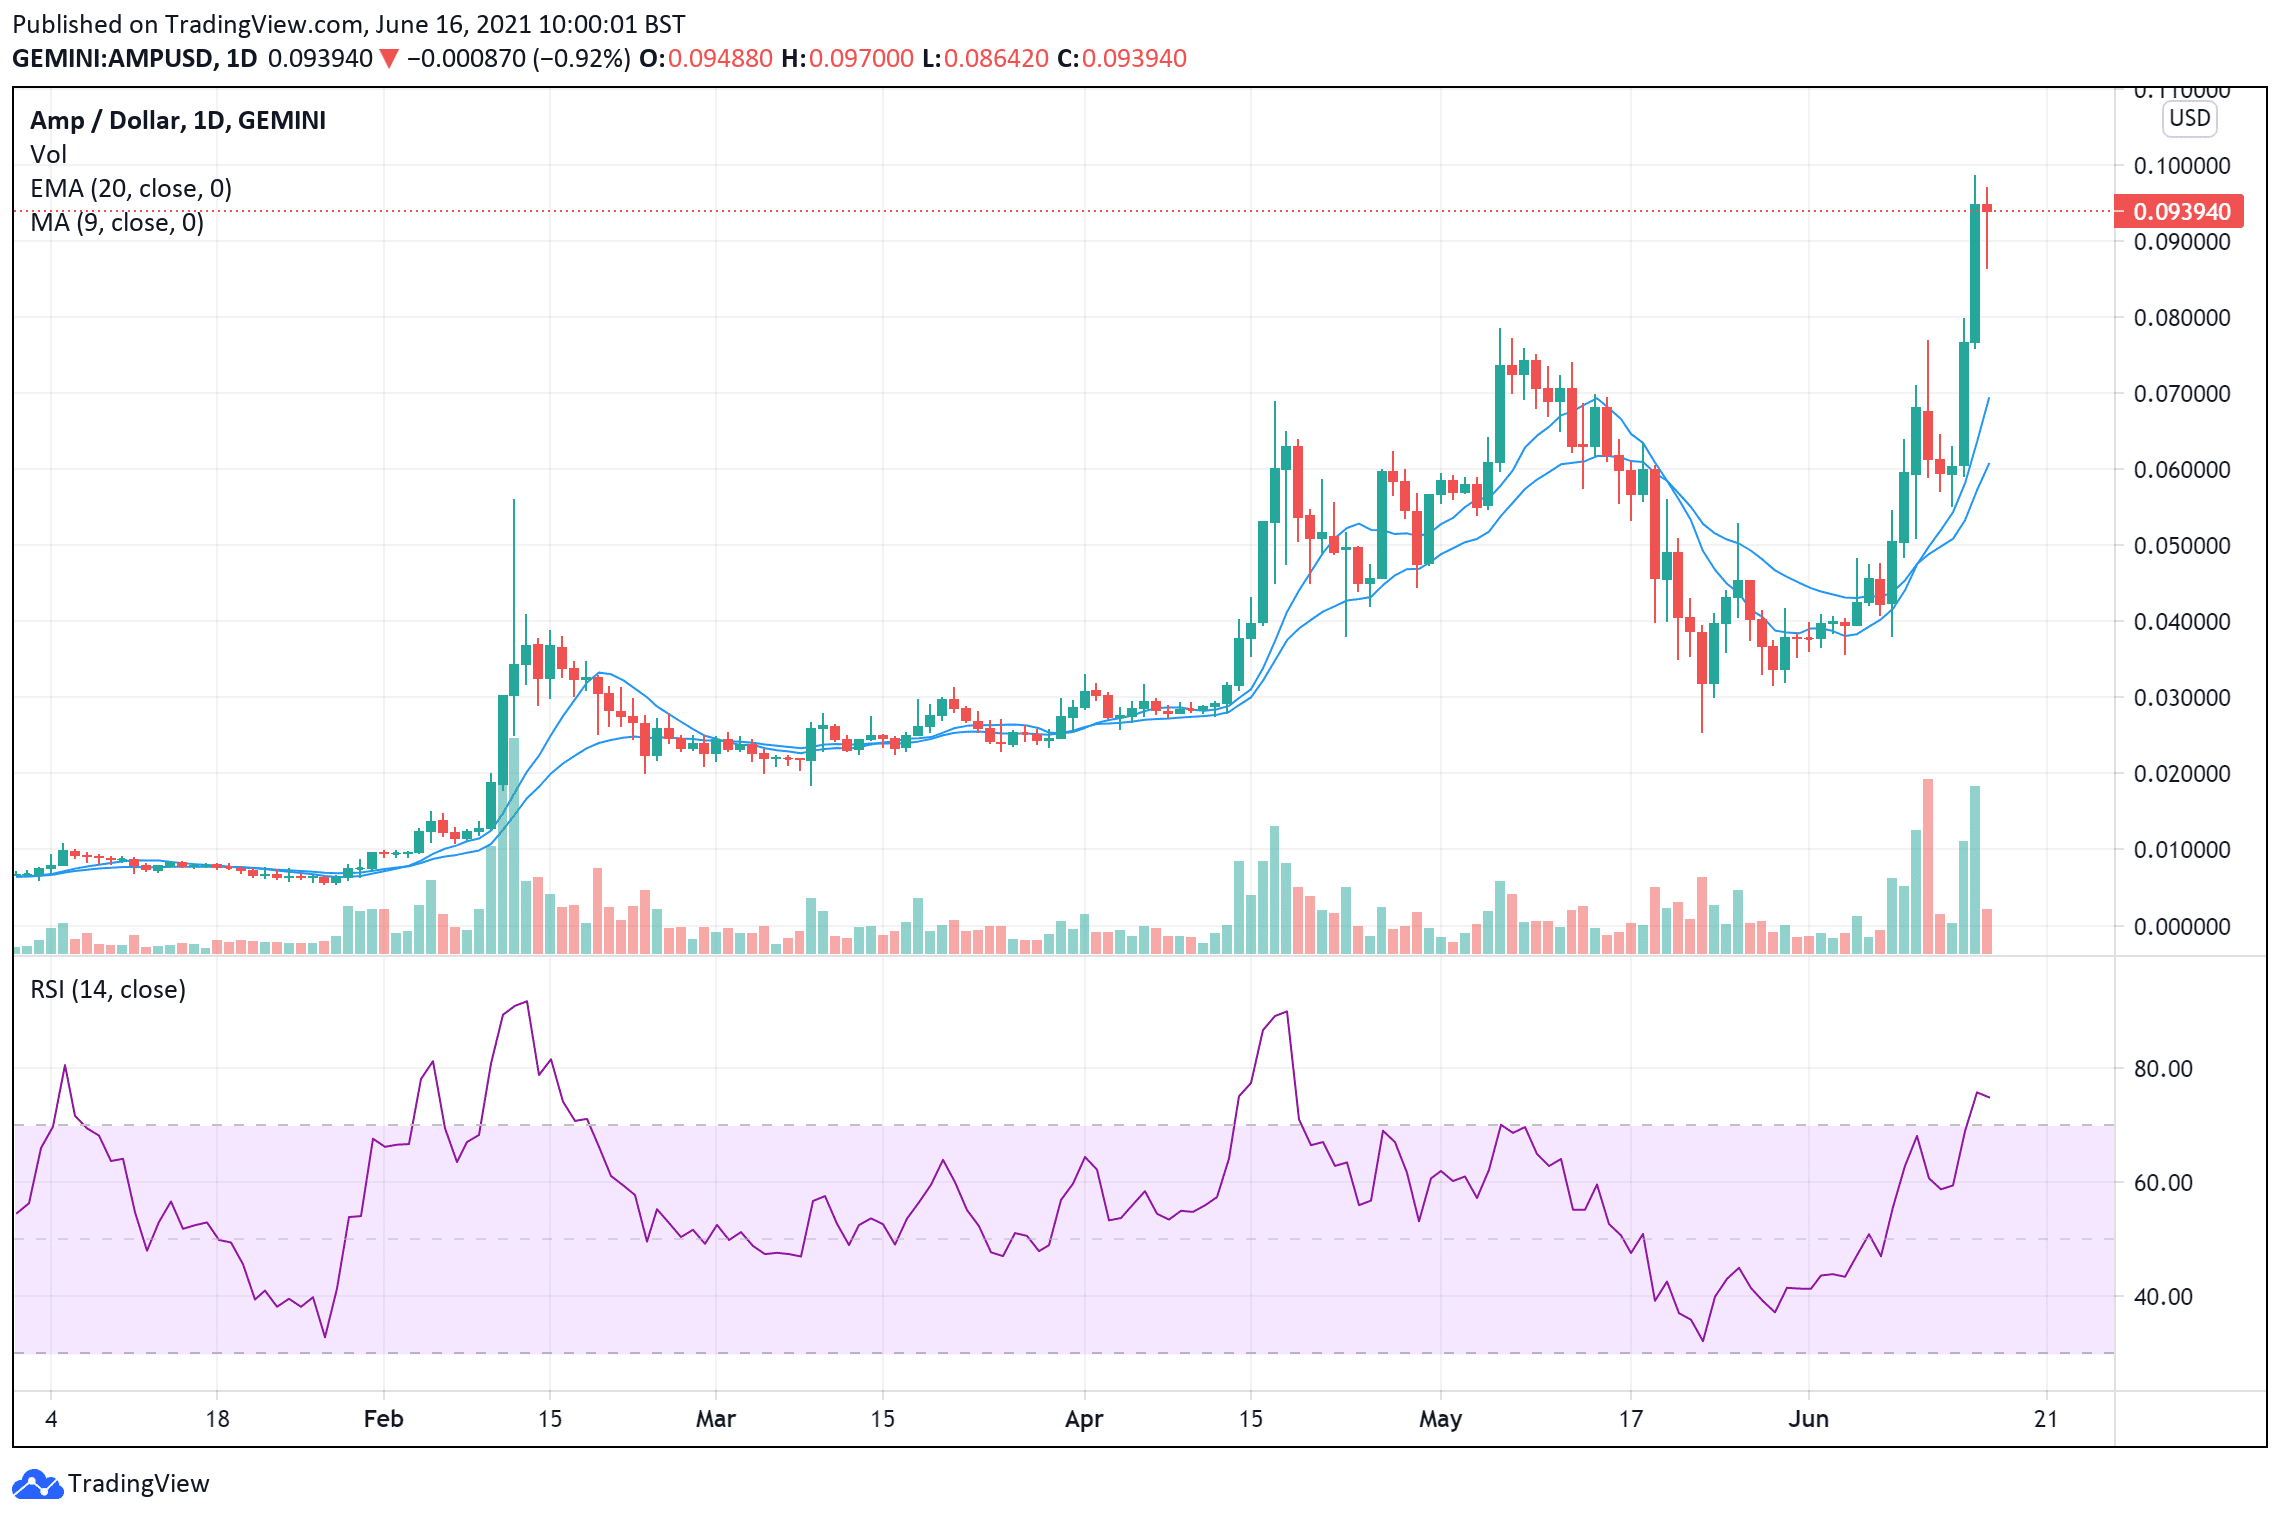
Task: Click the TradingView cloud logo icon
Action: coord(38,1484)
